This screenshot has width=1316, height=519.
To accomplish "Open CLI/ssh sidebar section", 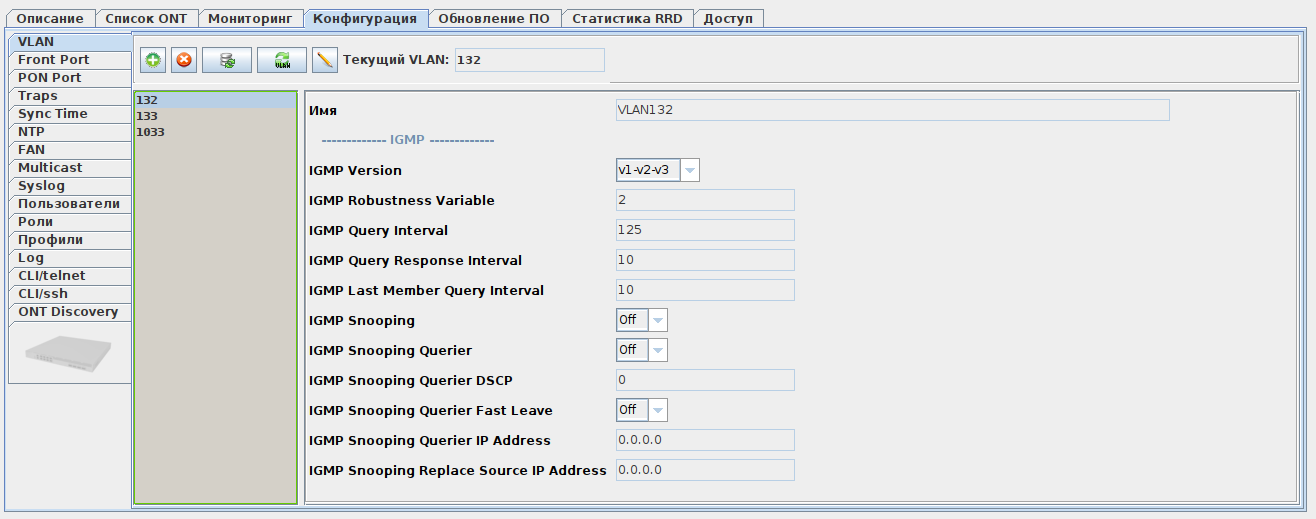I will point(69,294).
